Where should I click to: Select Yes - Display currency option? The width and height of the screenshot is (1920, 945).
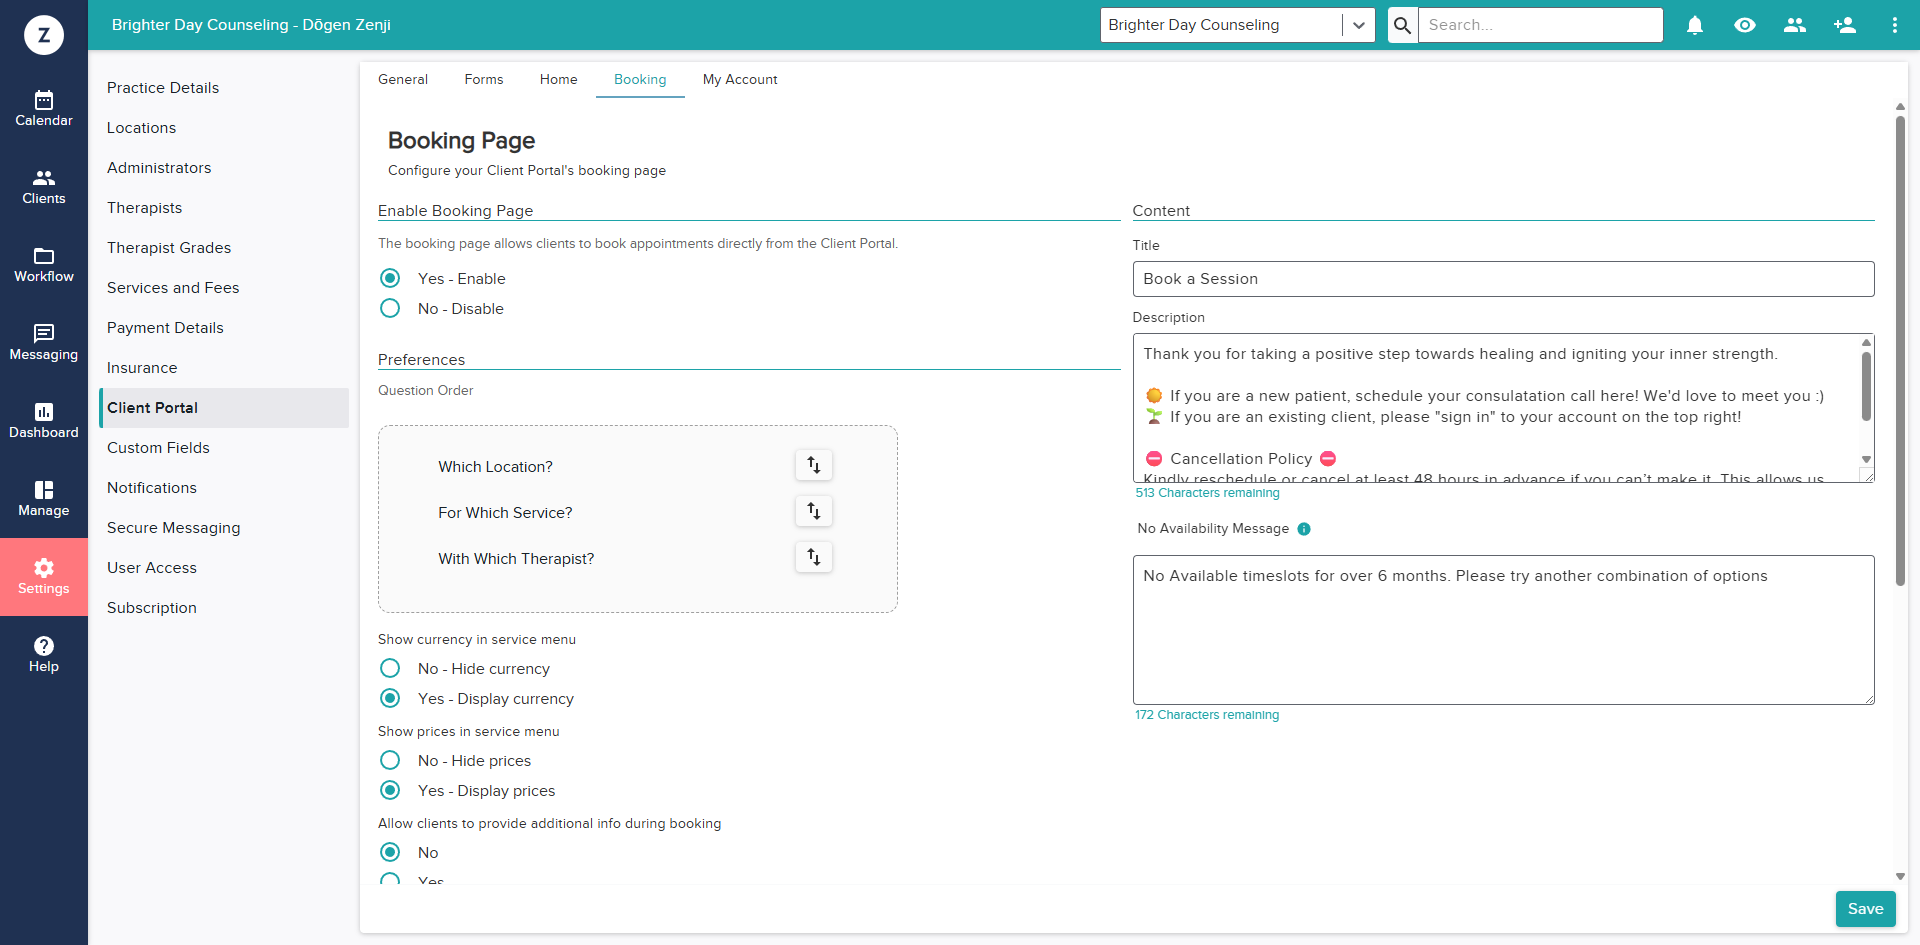pos(390,698)
